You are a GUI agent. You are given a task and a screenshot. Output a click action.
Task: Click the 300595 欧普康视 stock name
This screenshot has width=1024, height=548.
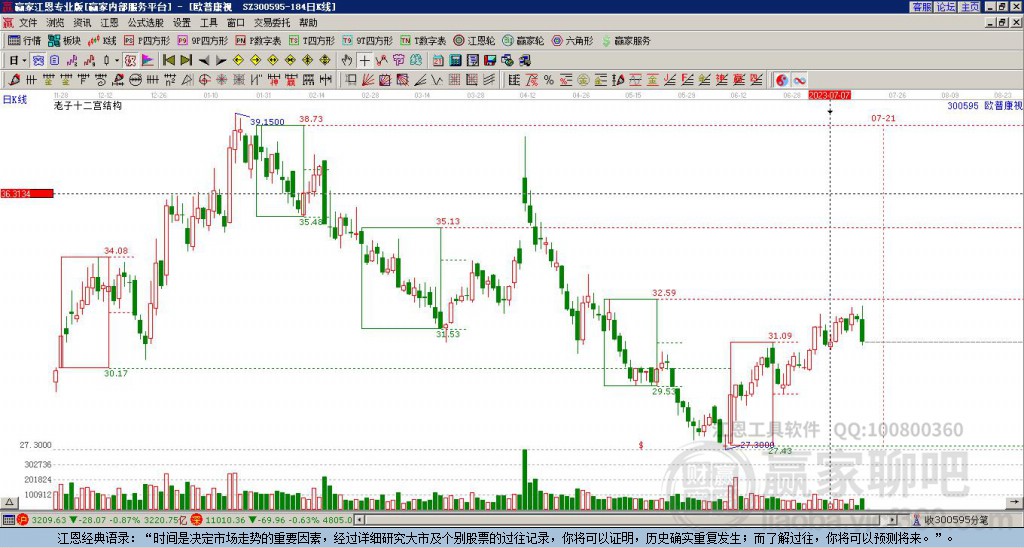tap(984, 105)
